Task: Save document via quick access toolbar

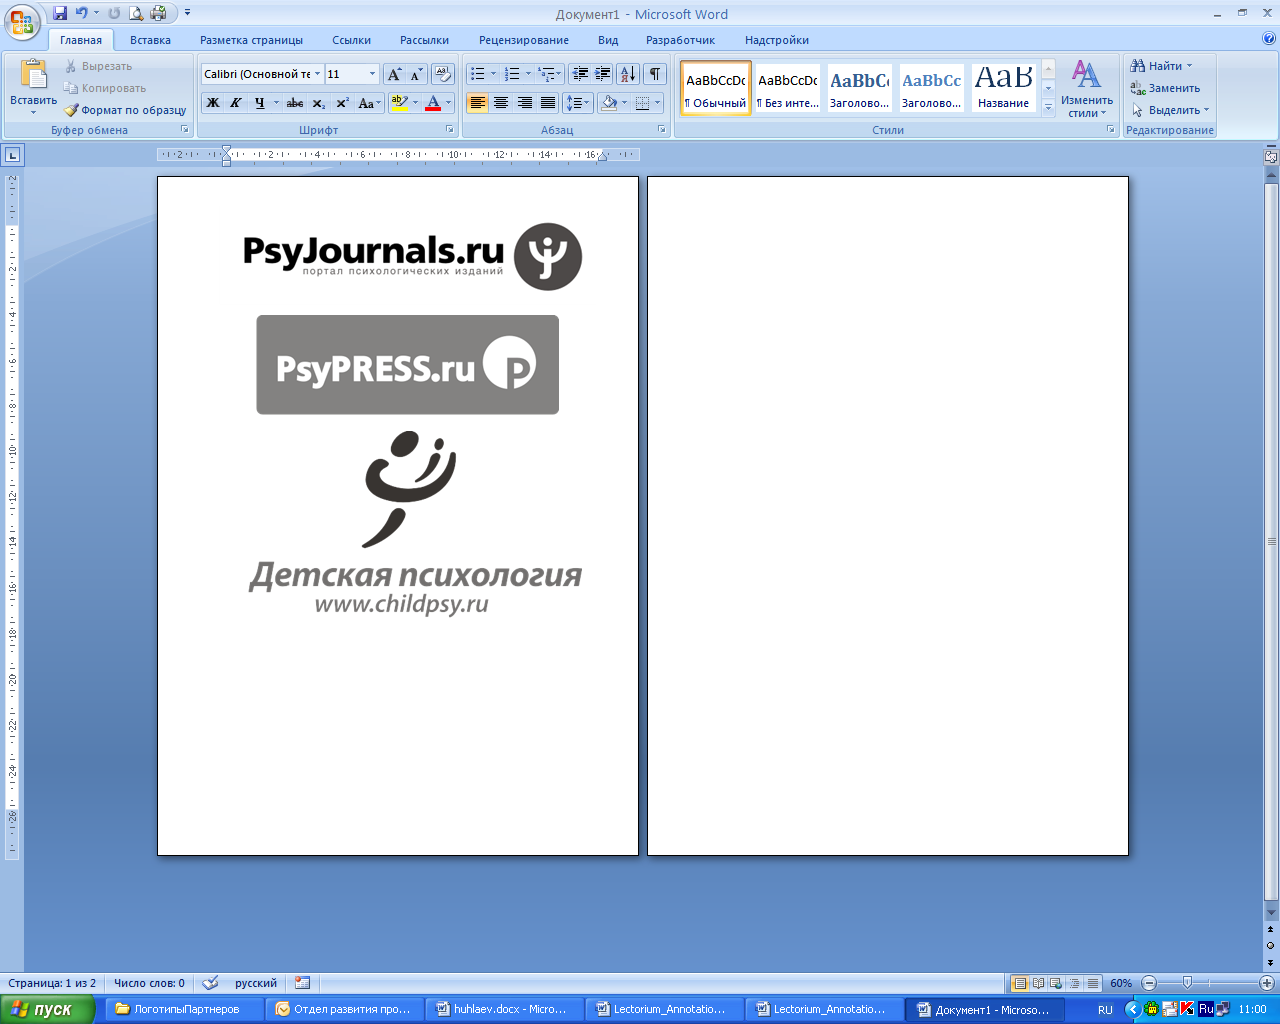Action: click(60, 14)
